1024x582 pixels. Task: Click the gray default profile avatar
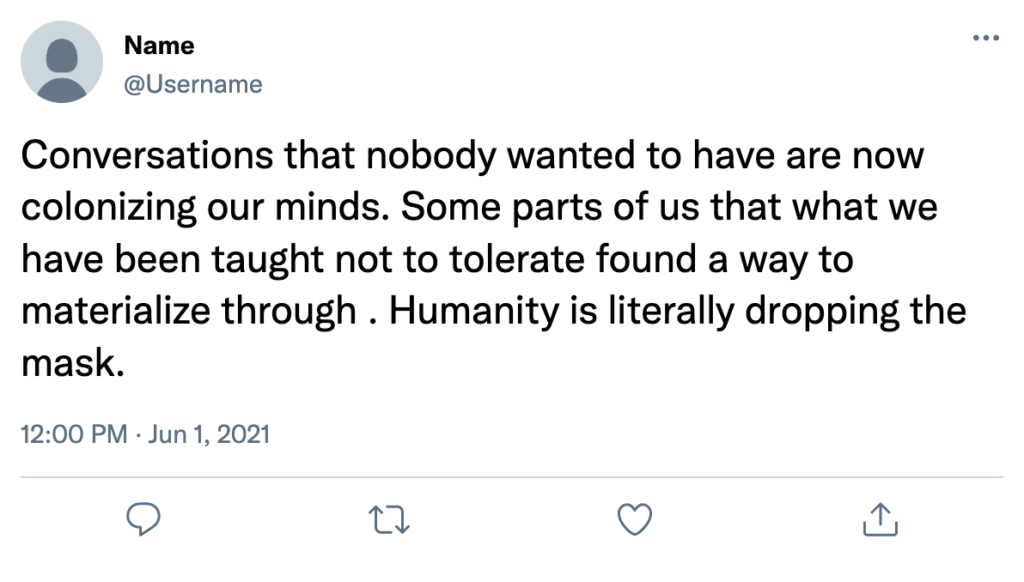pyautogui.click(x=62, y=62)
